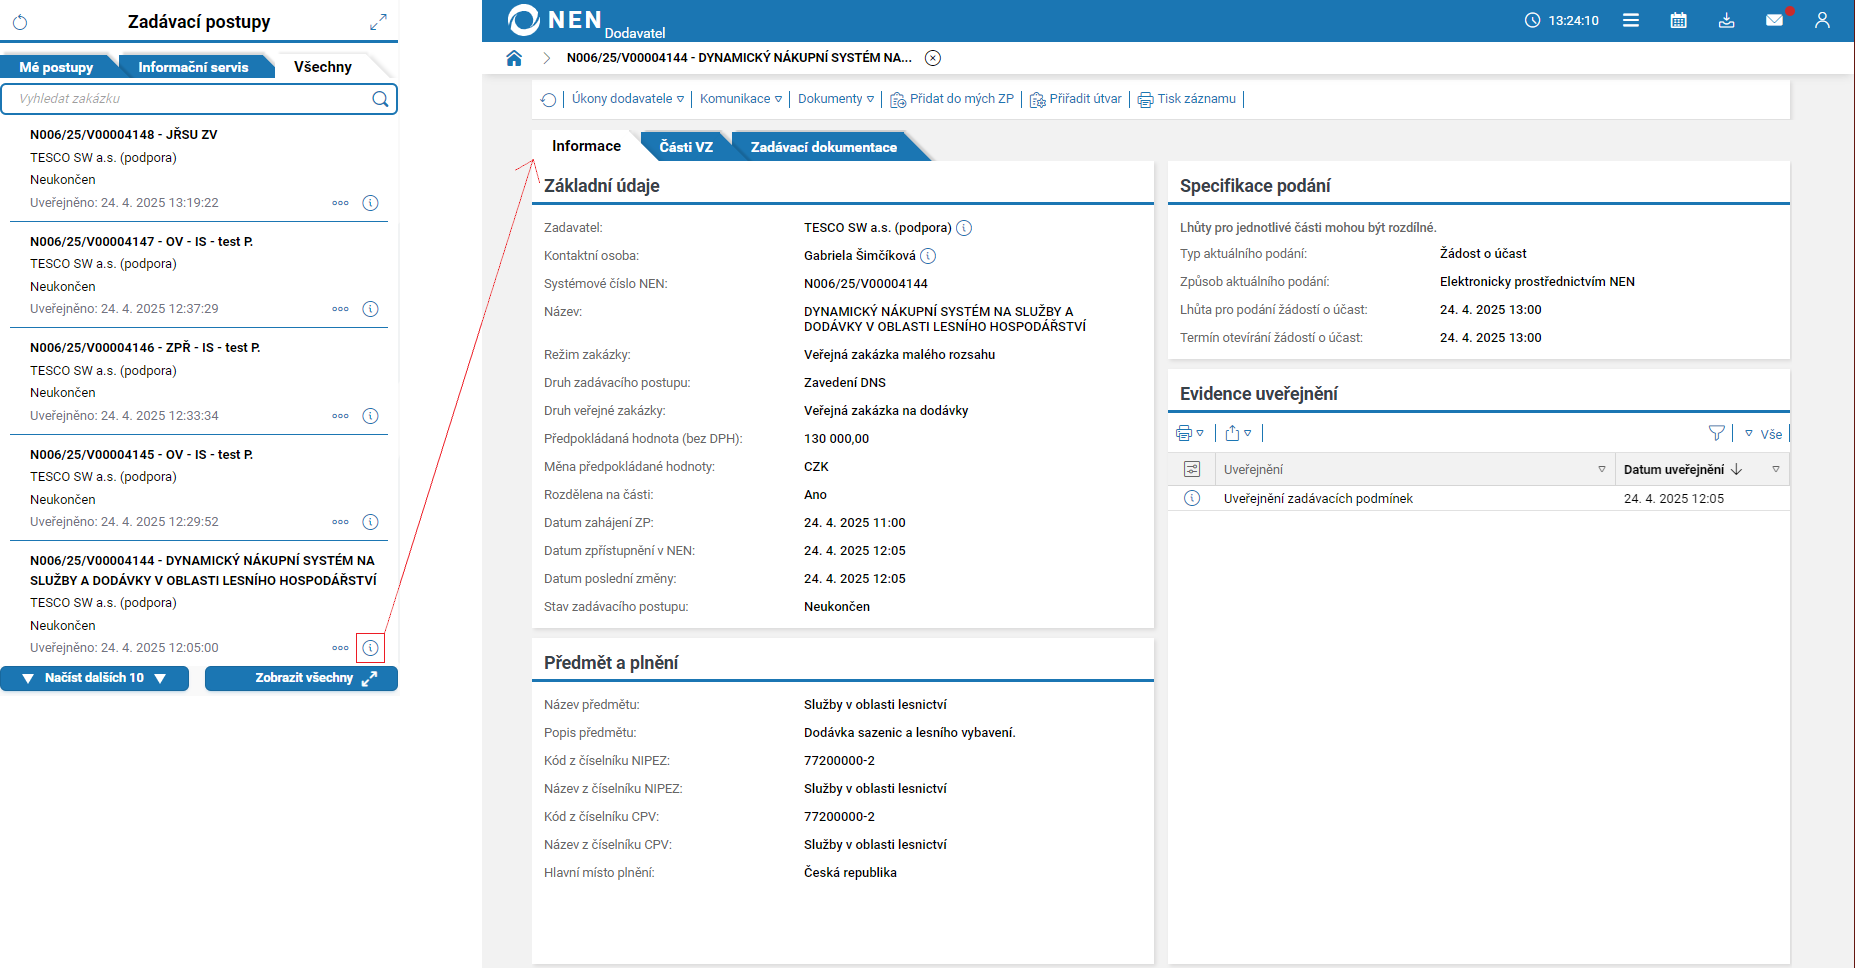Show info about zadavatel TESCO SW a.s.
This screenshot has width=1855, height=968.
point(964,228)
